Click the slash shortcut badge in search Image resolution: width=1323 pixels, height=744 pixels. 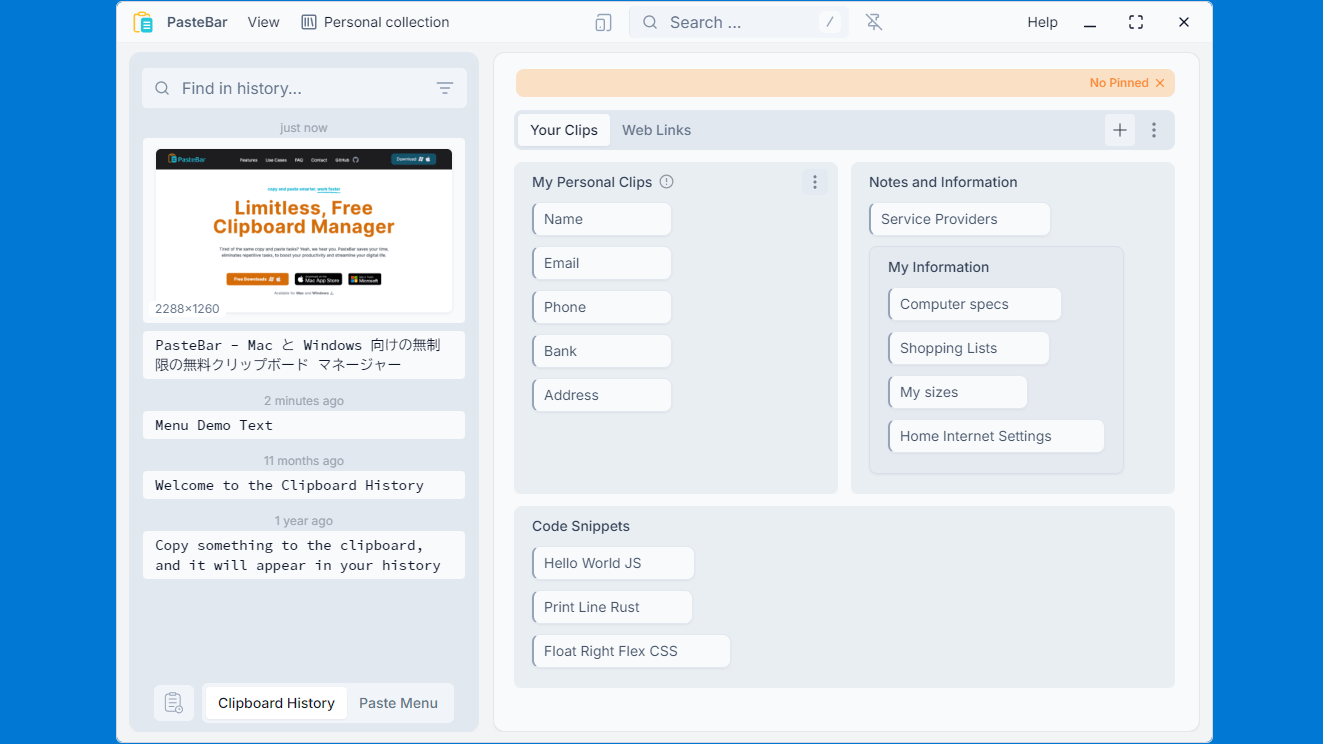pyautogui.click(x=830, y=22)
